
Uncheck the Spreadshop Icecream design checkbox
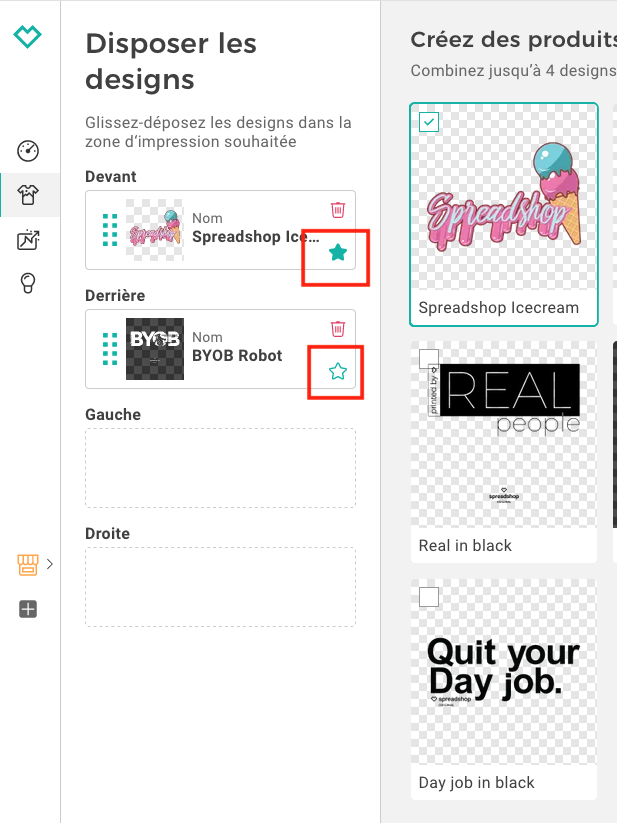pyautogui.click(x=429, y=122)
